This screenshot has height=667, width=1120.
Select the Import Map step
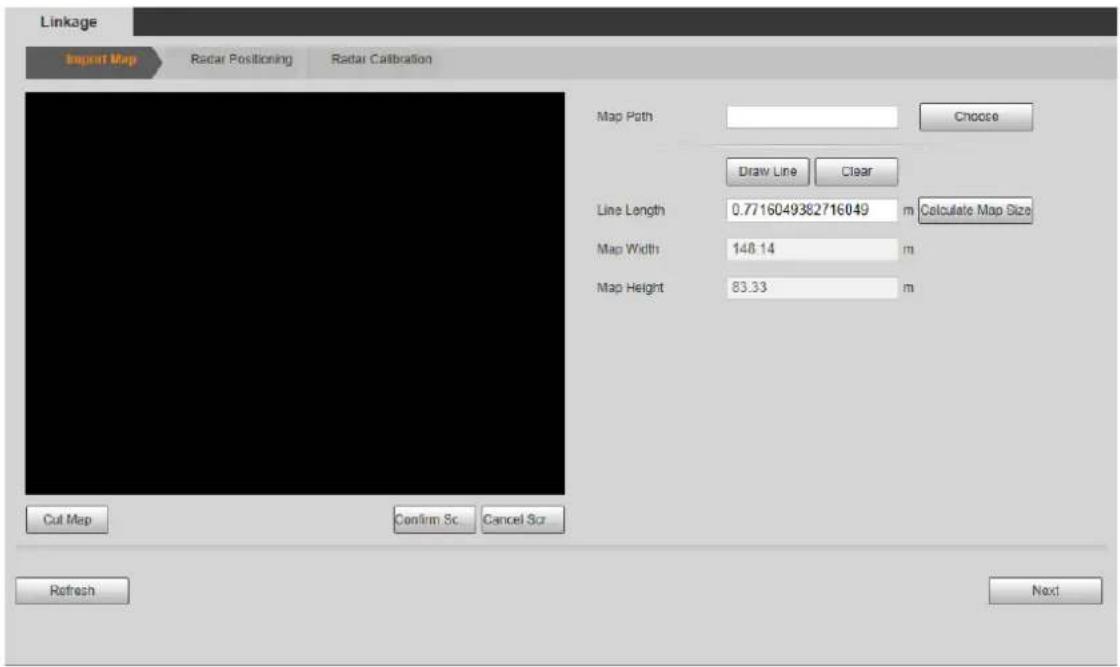pos(94,60)
